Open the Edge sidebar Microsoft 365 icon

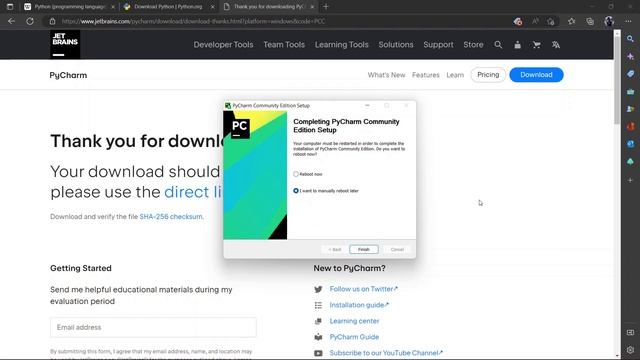coord(630,127)
